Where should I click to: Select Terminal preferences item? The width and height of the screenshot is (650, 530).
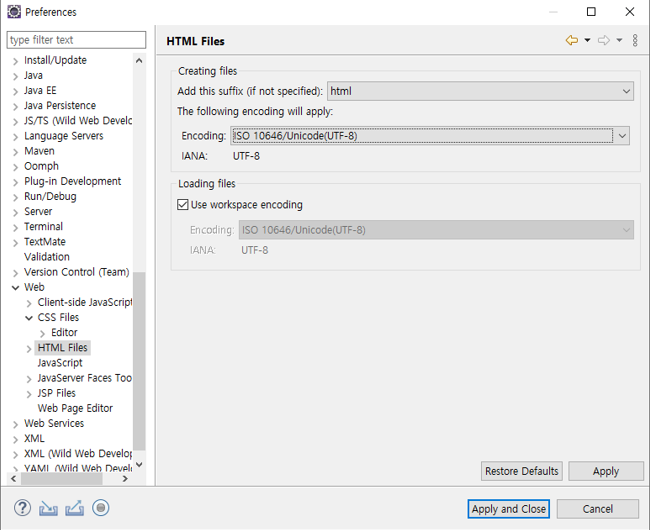44,226
